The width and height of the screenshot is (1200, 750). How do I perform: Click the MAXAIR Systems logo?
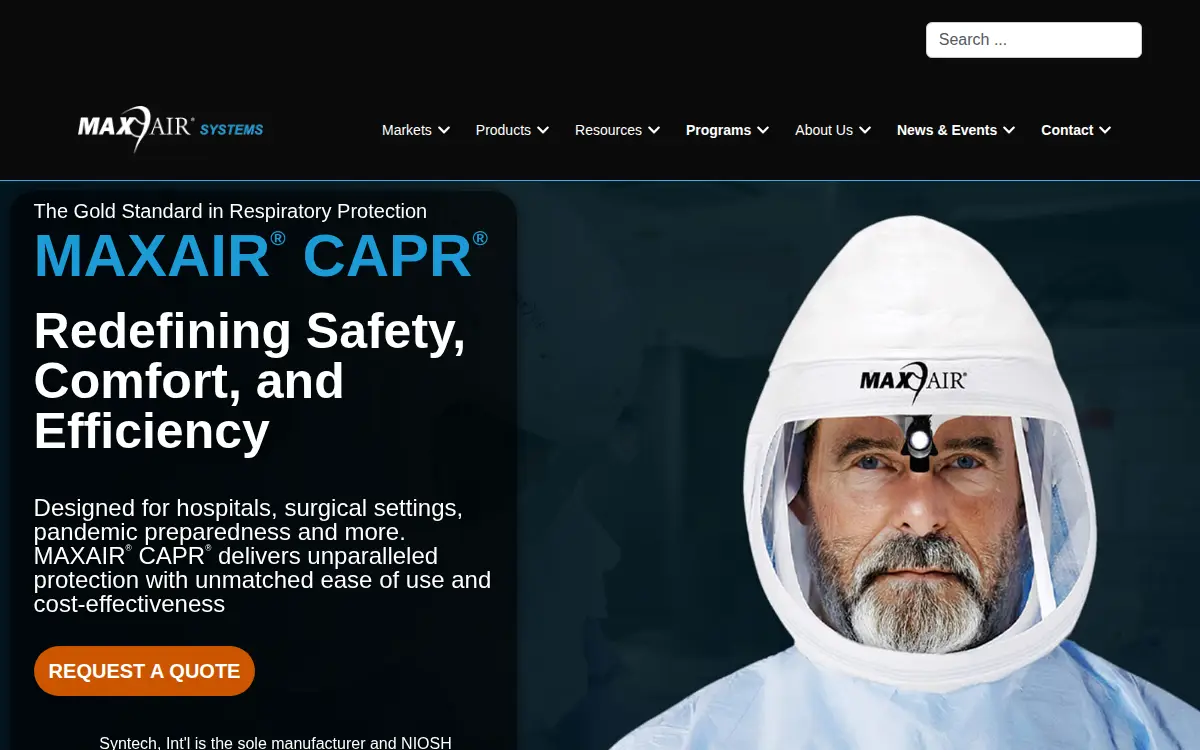(x=171, y=129)
